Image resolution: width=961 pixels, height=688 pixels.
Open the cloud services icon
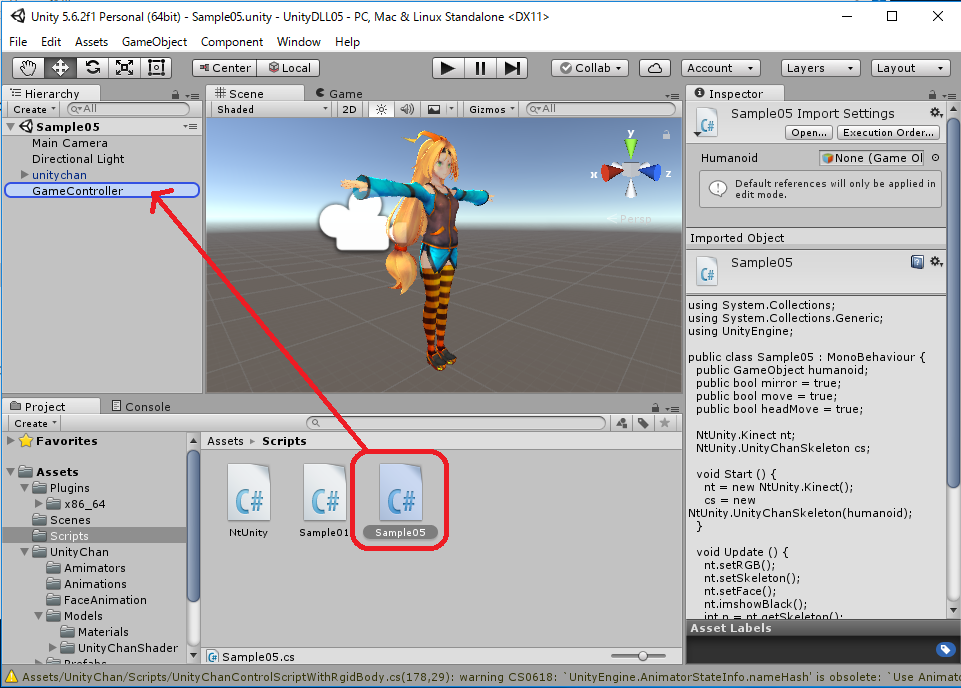(655, 68)
